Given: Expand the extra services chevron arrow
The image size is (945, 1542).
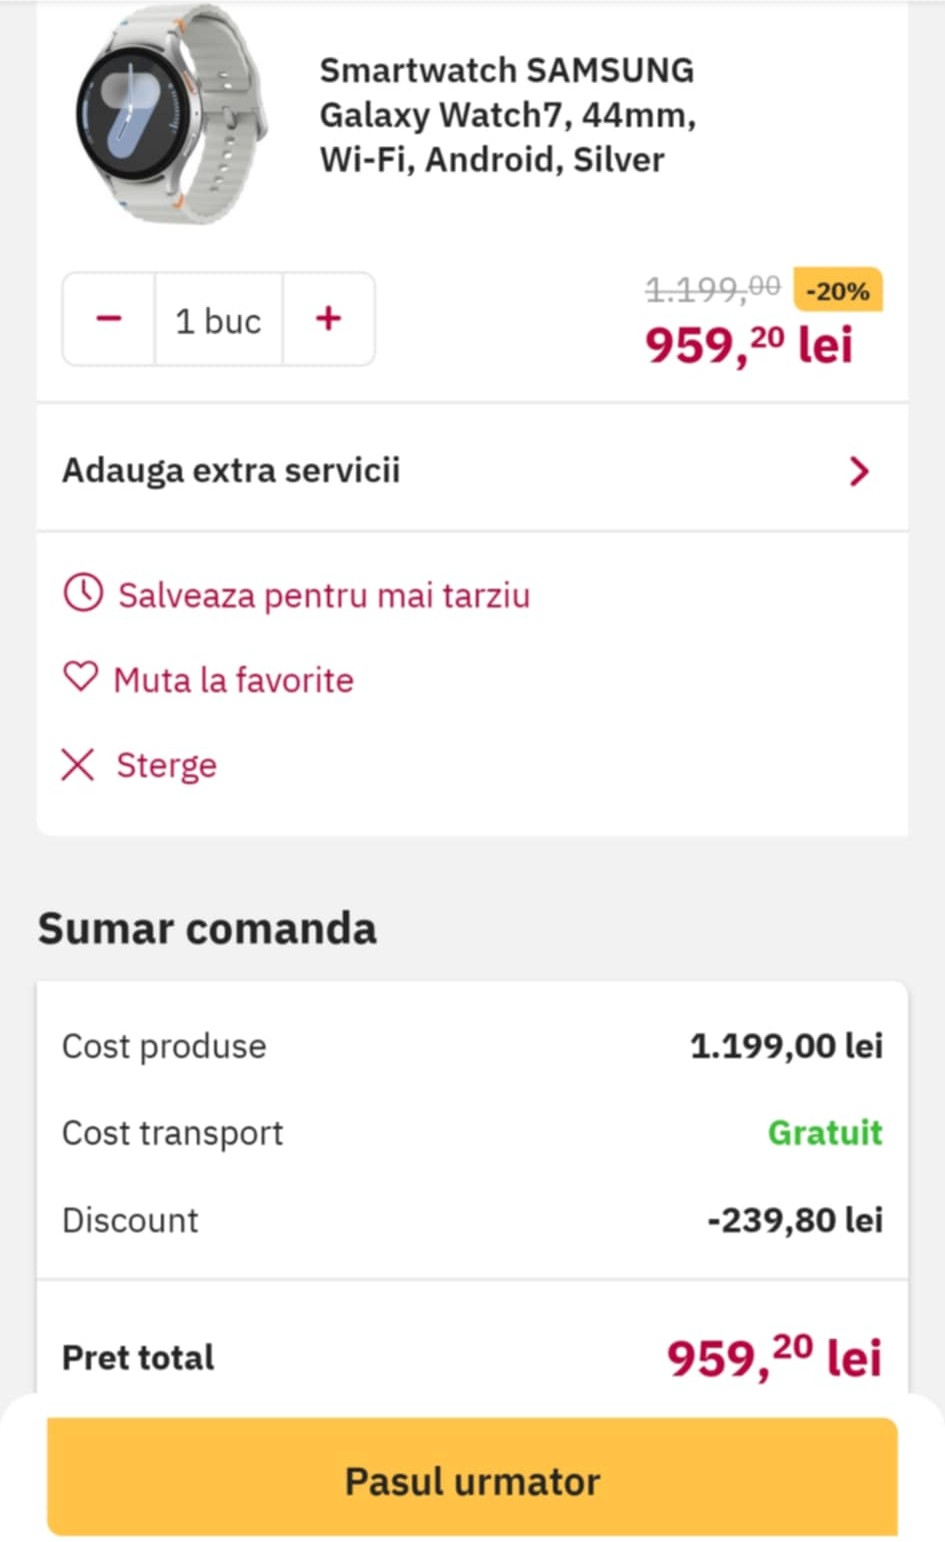Looking at the screenshot, I should click(x=858, y=471).
